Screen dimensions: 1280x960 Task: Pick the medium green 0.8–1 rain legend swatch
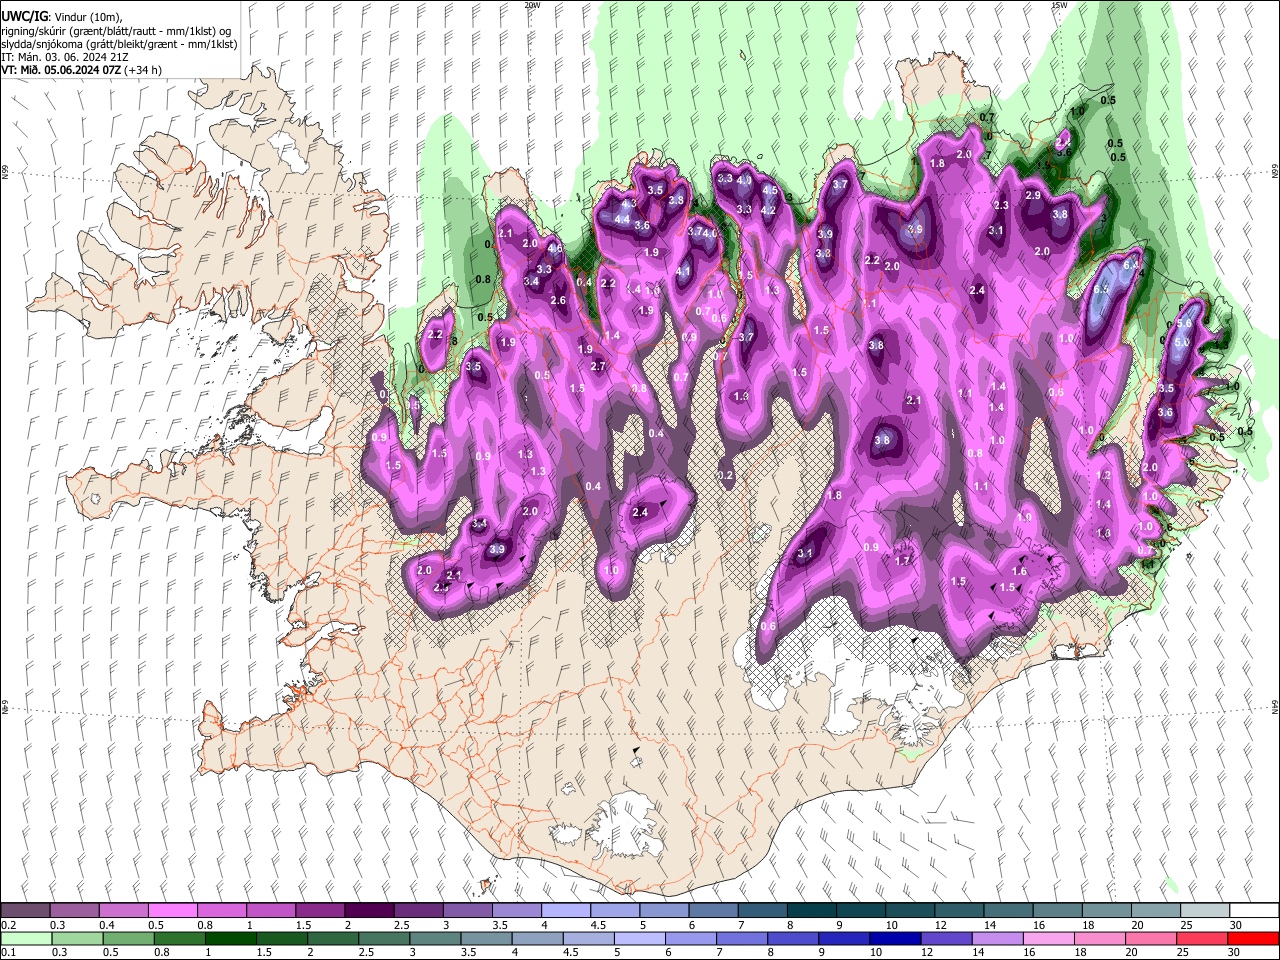pyautogui.click(x=178, y=938)
